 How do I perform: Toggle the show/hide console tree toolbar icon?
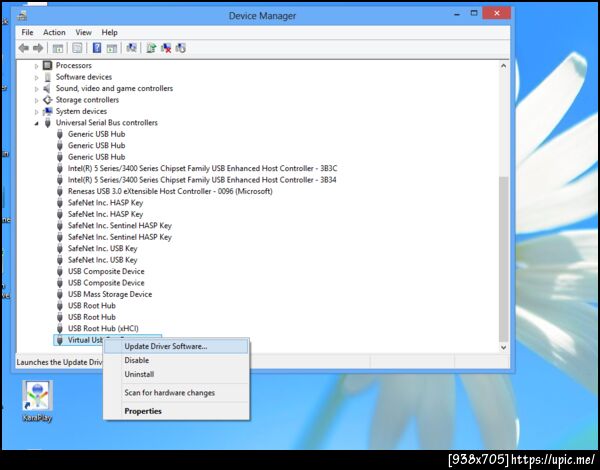[x=58, y=48]
